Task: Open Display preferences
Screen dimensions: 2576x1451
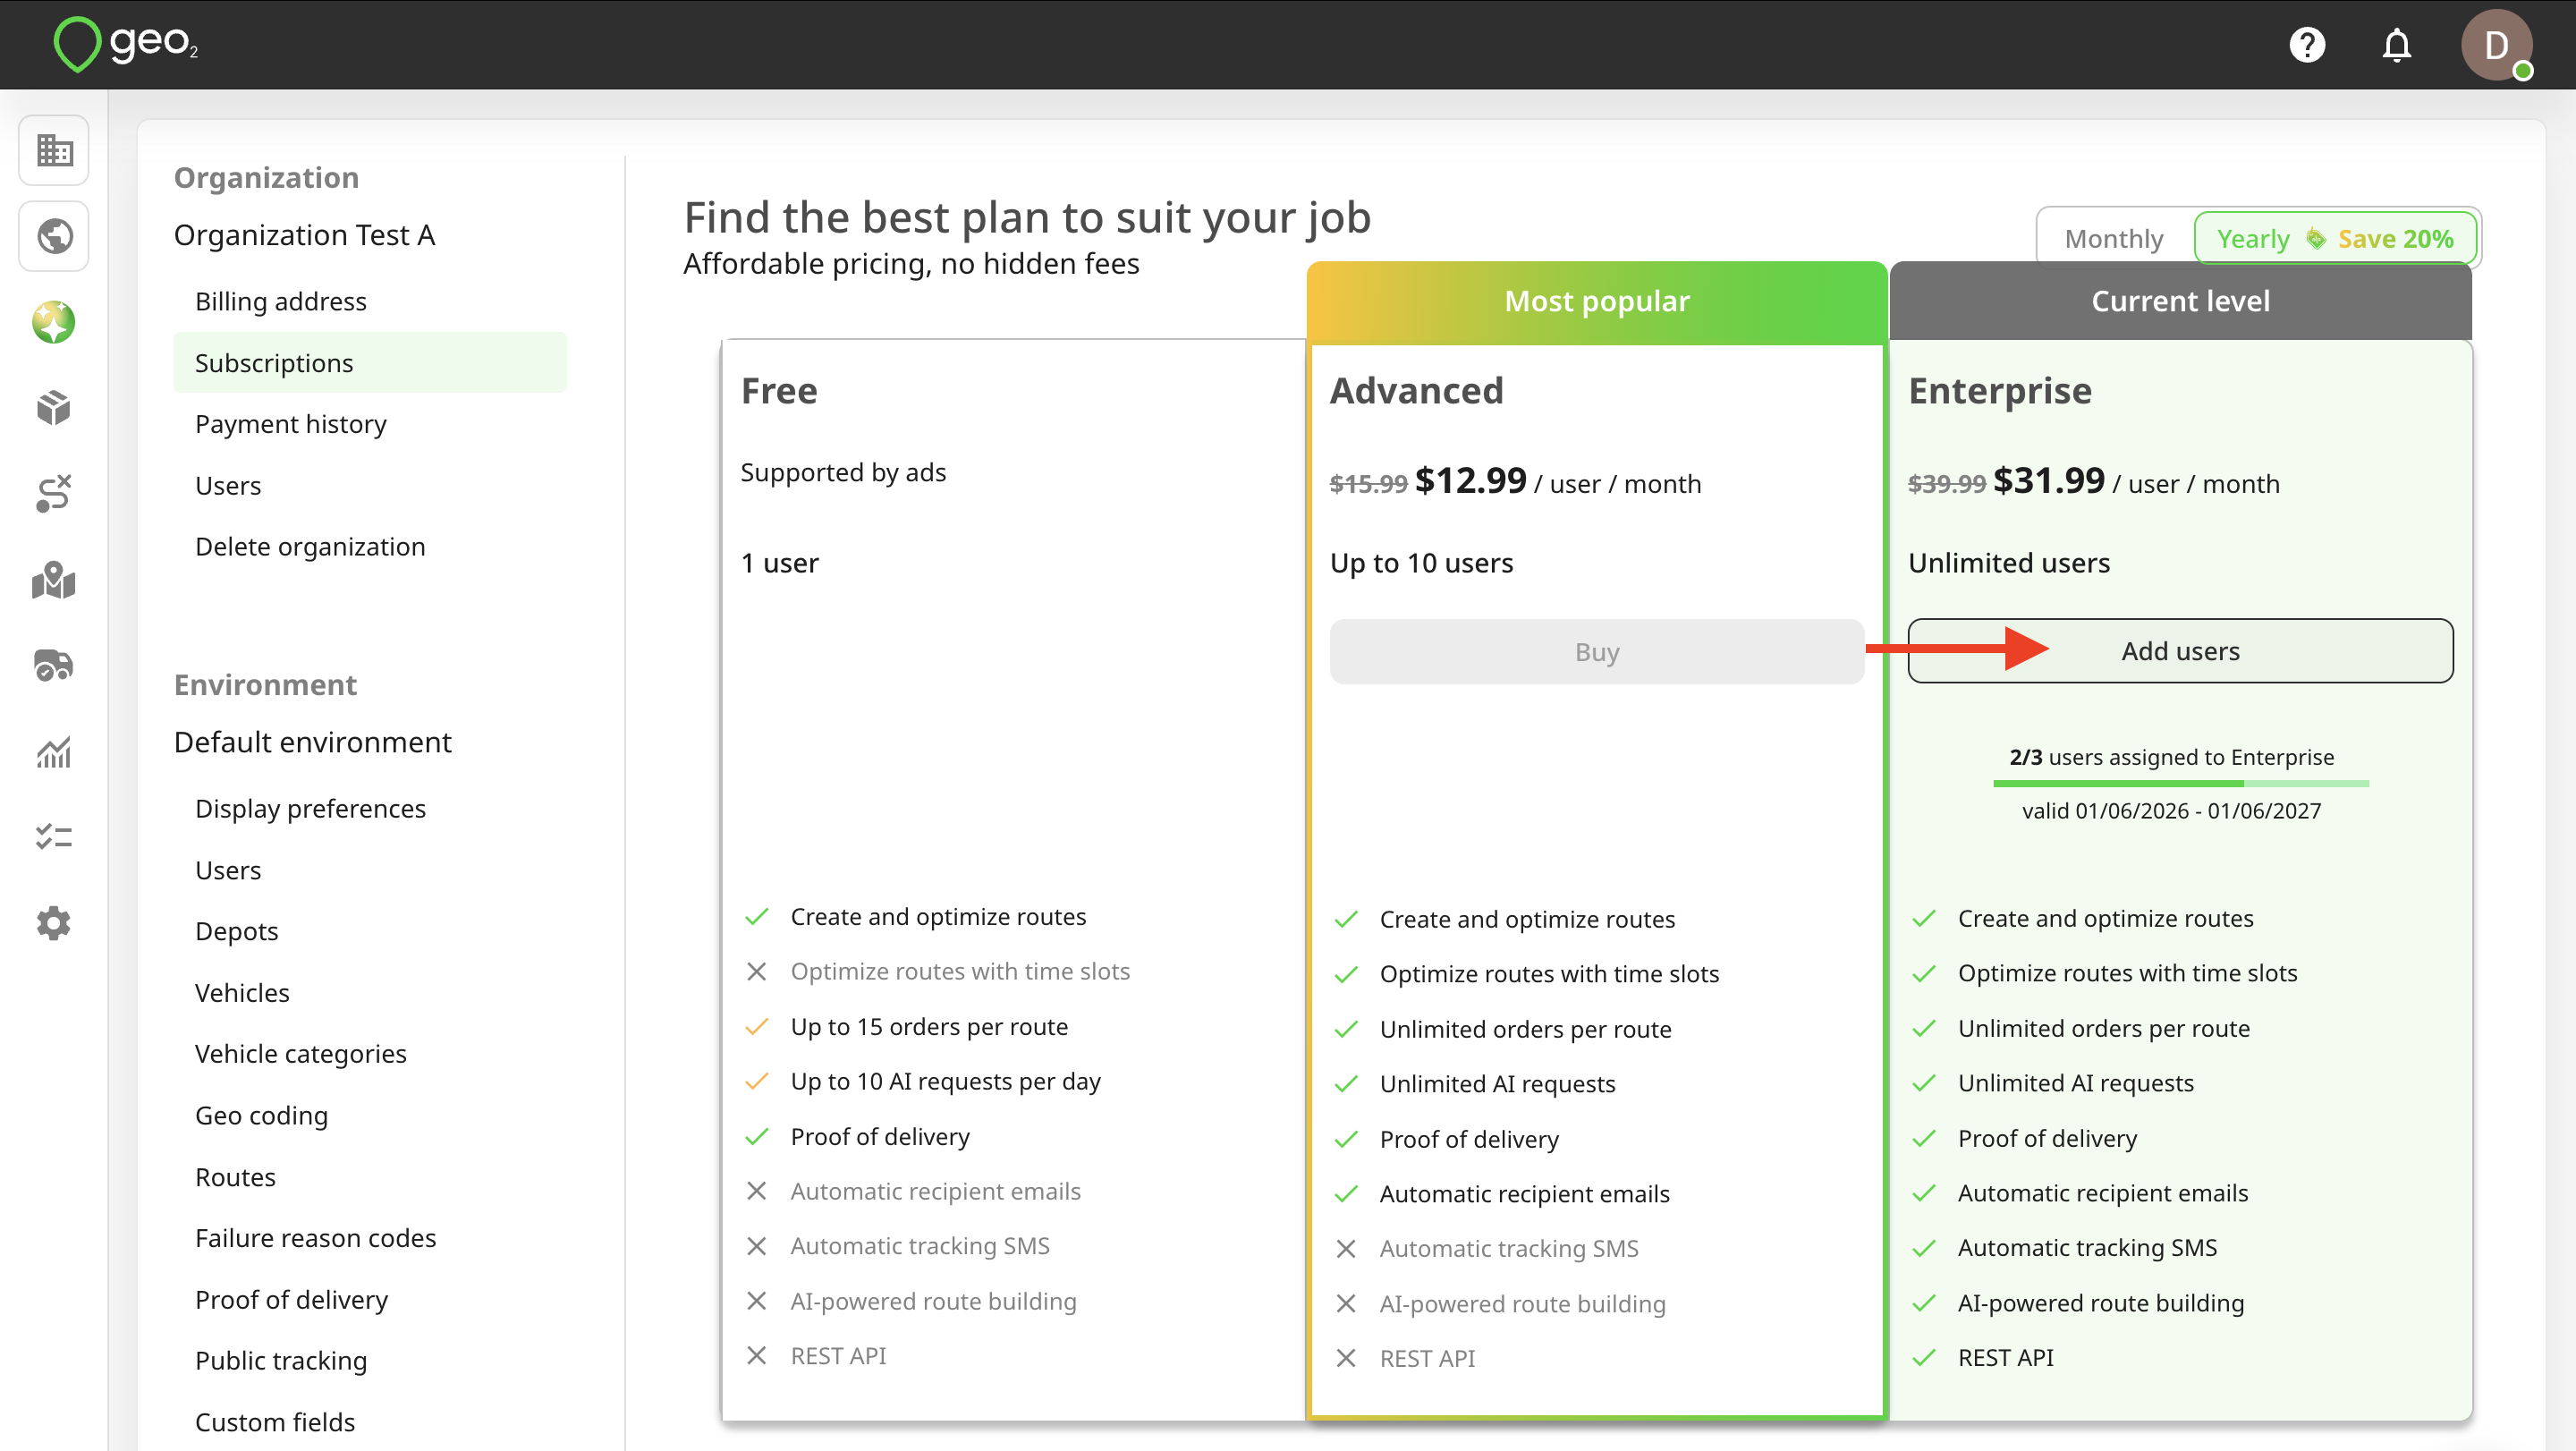Action: (x=310, y=808)
